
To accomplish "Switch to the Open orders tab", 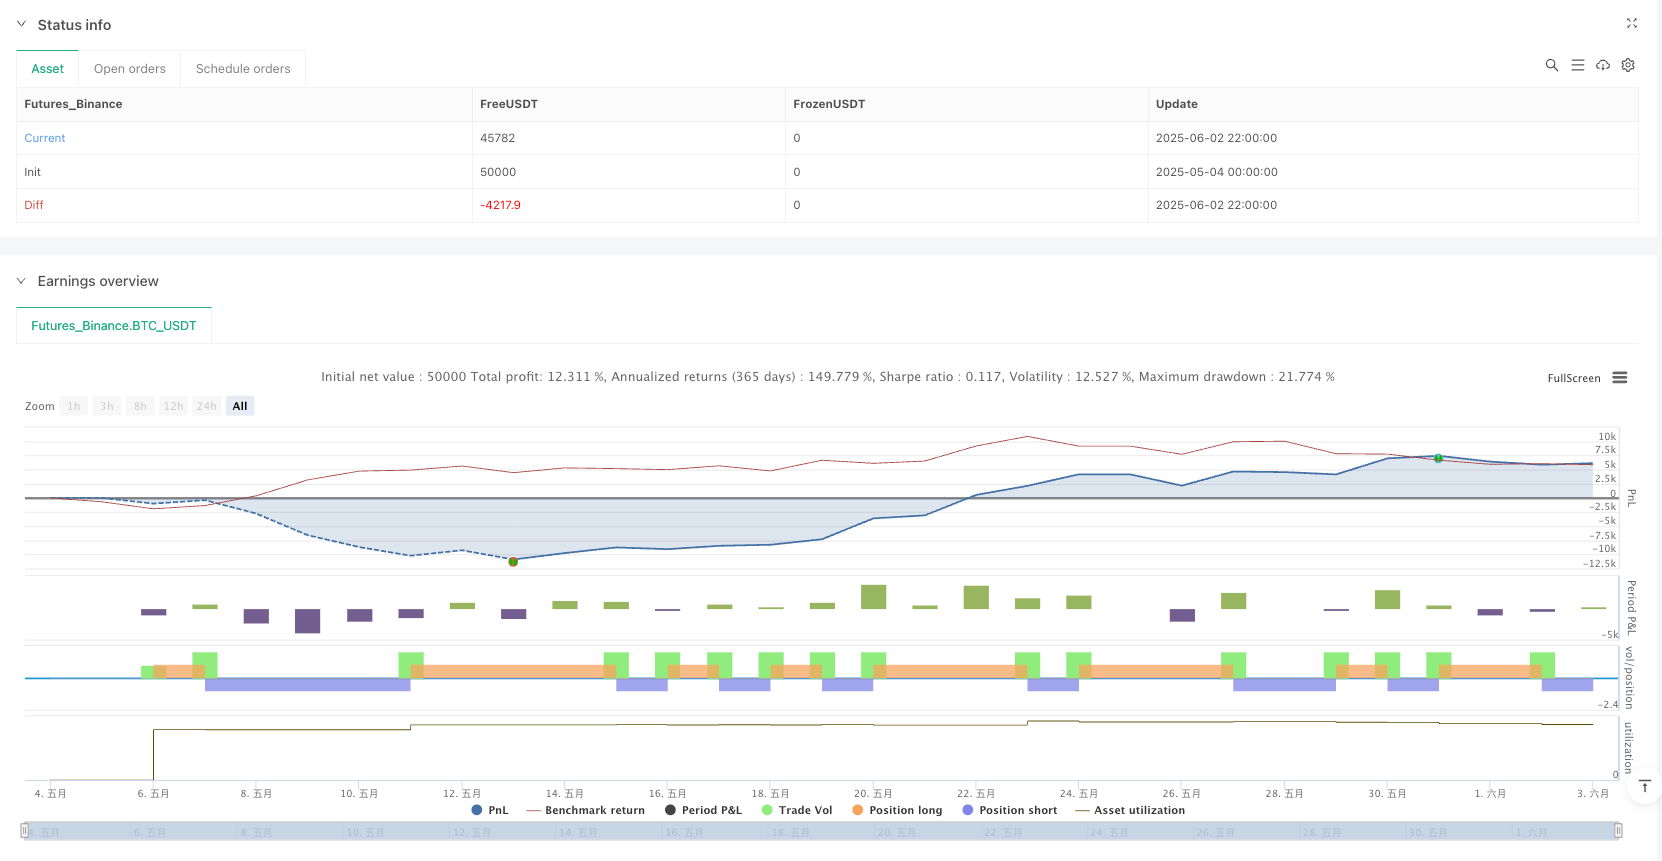I will click(130, 69).
